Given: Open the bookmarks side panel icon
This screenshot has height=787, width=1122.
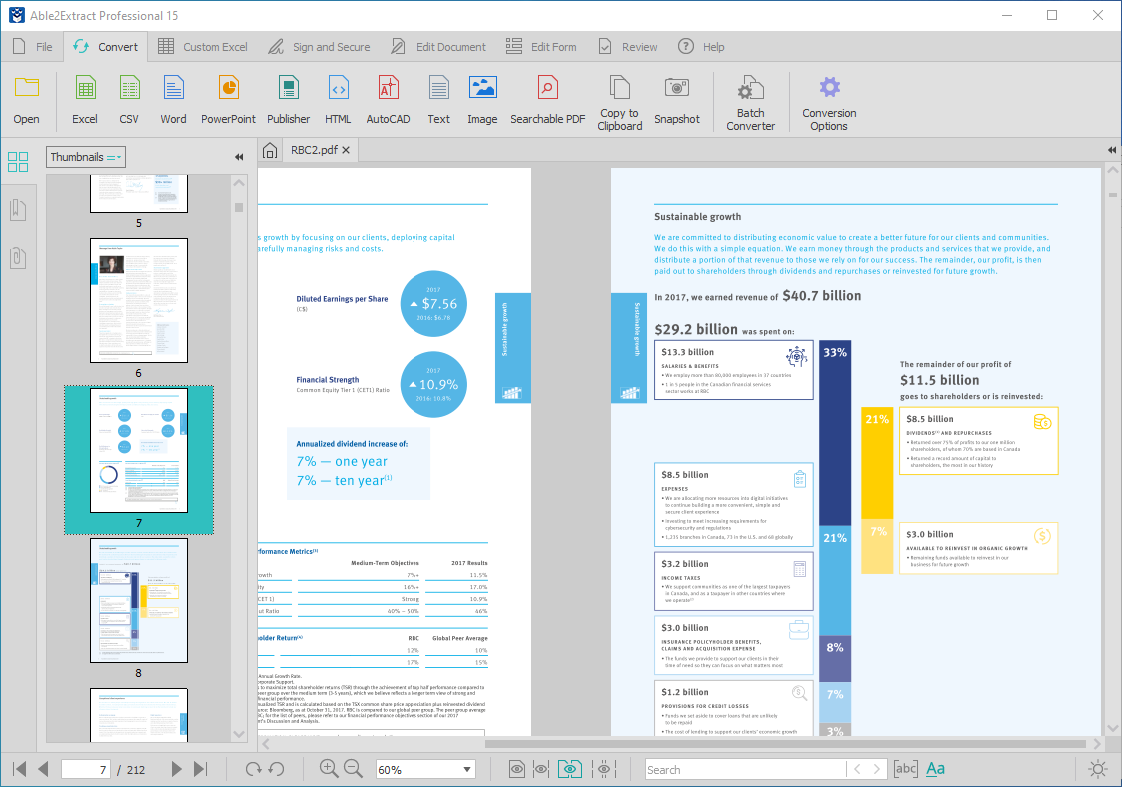Looking at the screenshot, I should 18,210.
